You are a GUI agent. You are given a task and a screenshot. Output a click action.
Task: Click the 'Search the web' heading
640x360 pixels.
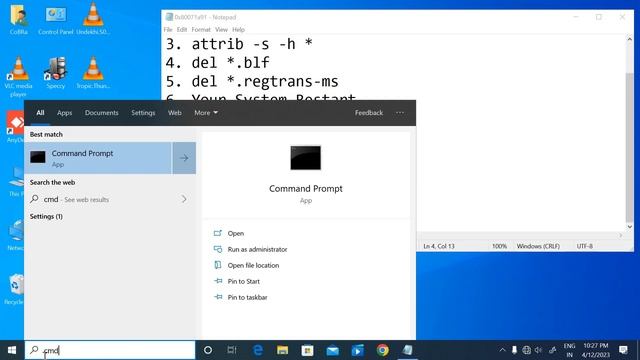pos(52,182)
